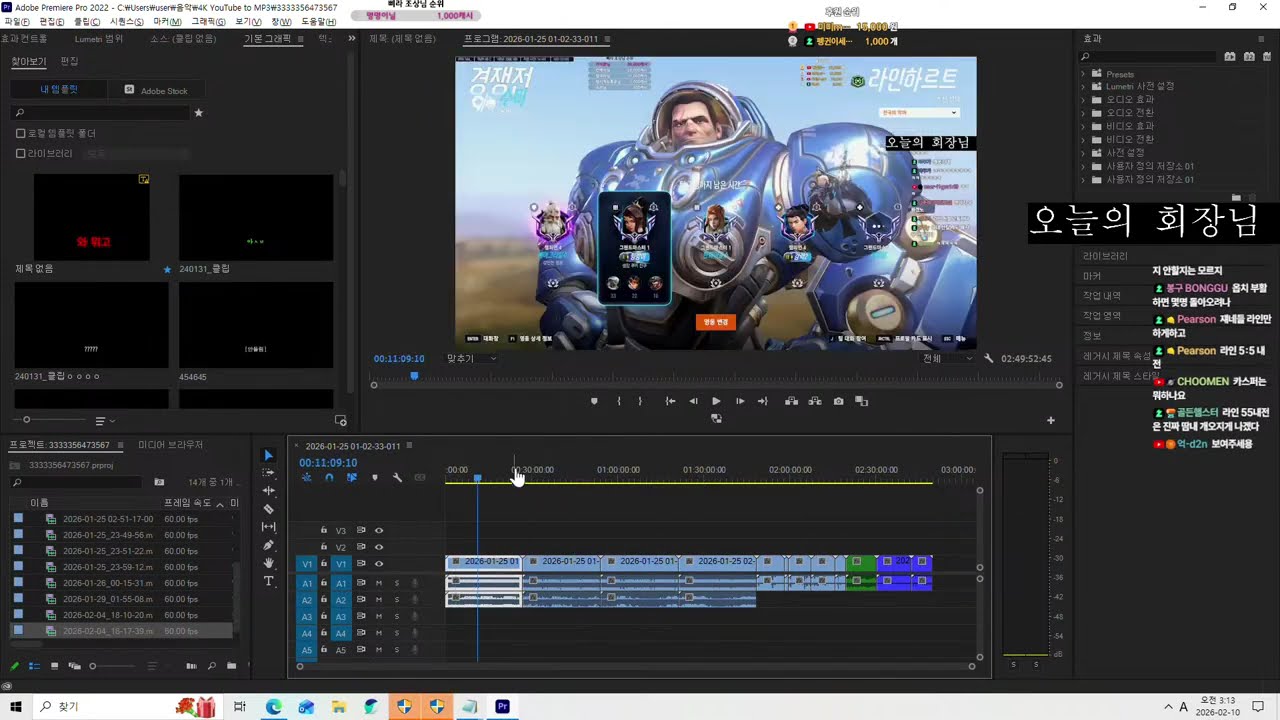
Task: Switch Project panel to Icon View
Action: click(55, 666)
